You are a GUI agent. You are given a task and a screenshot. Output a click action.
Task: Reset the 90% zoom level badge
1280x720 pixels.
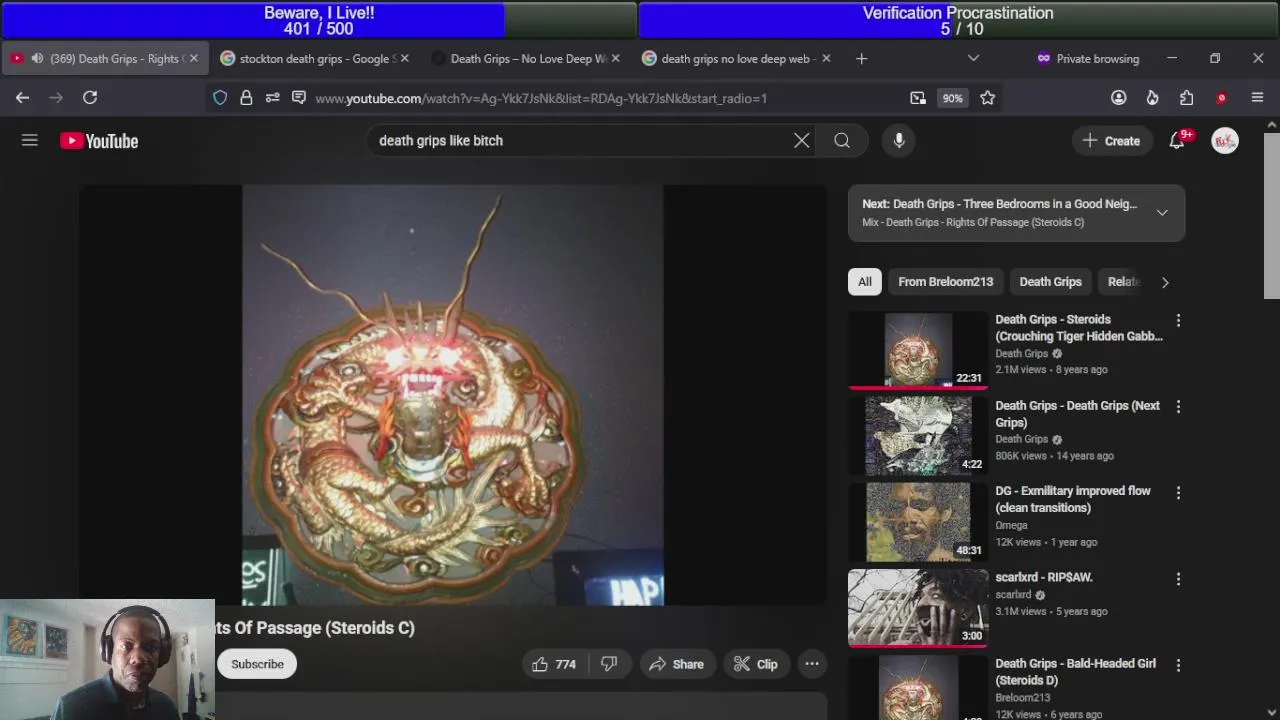pyautogui.click(x=952, y=98)
